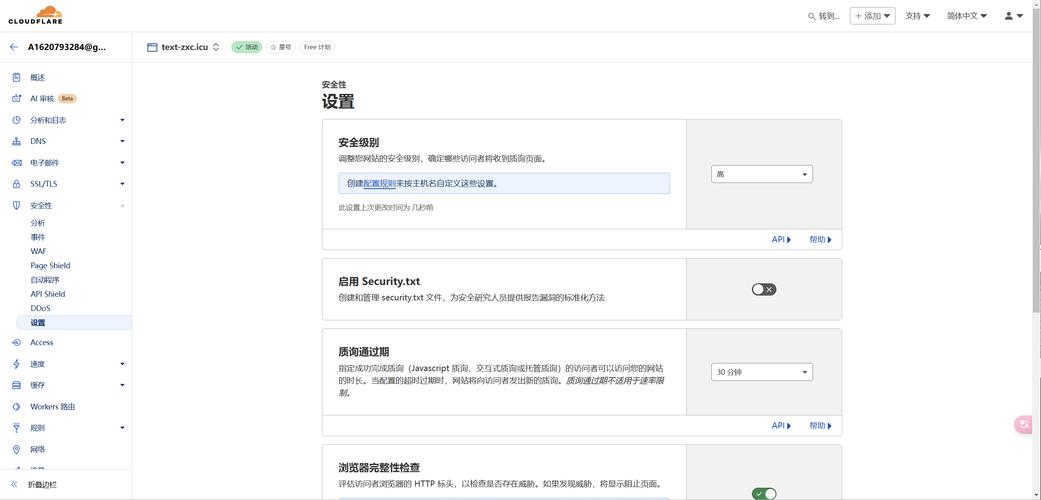Click the Cloudflare logo
Image resolution: width=1041 pixels, height=500 pixels.
[34, 15]
